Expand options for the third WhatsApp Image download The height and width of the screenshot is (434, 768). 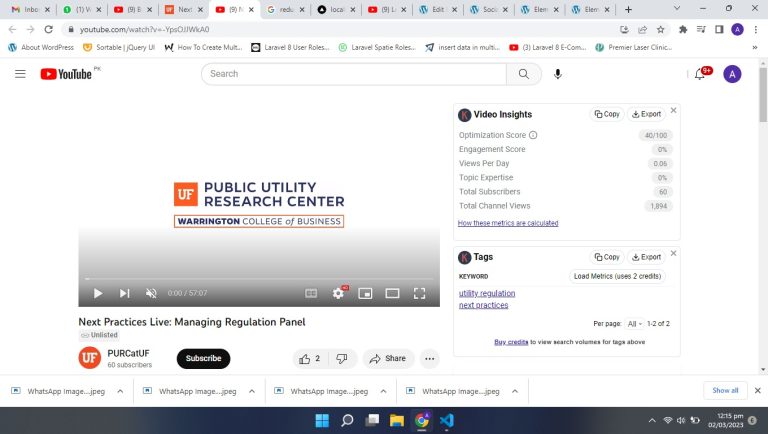(384, 391)
